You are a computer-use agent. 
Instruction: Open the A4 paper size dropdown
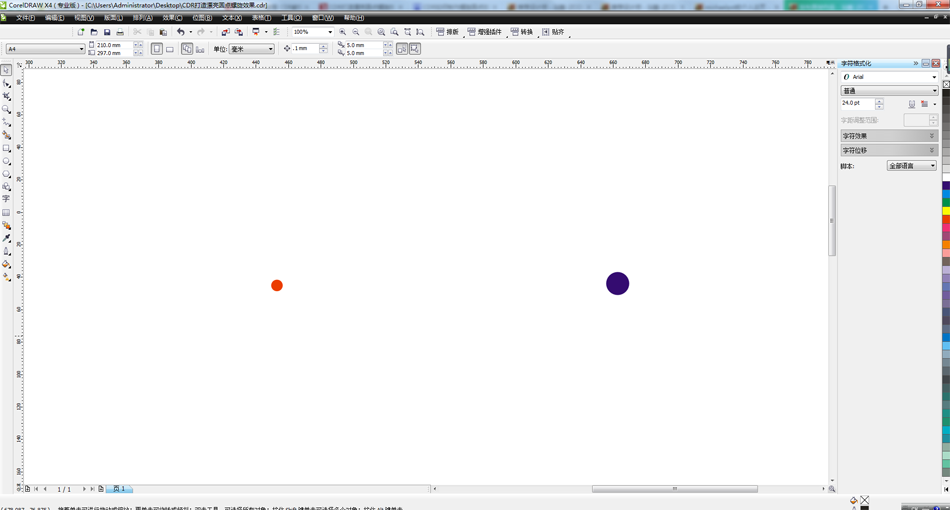coord(45,49)
